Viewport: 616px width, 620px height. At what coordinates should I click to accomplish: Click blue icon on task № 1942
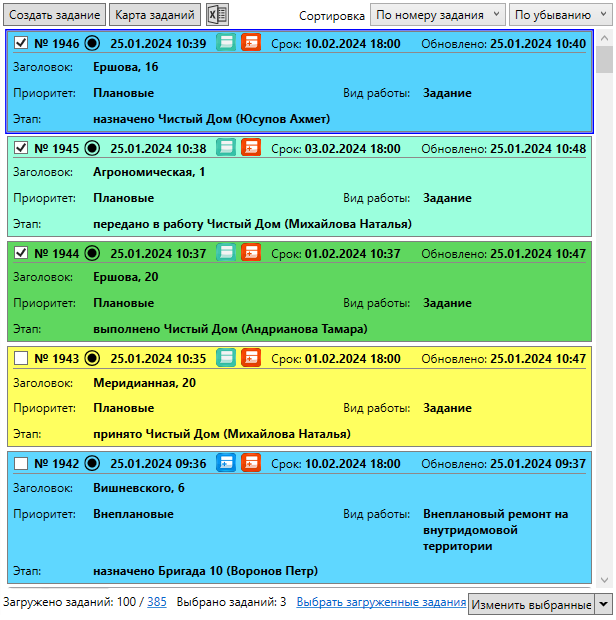[226, 463]
